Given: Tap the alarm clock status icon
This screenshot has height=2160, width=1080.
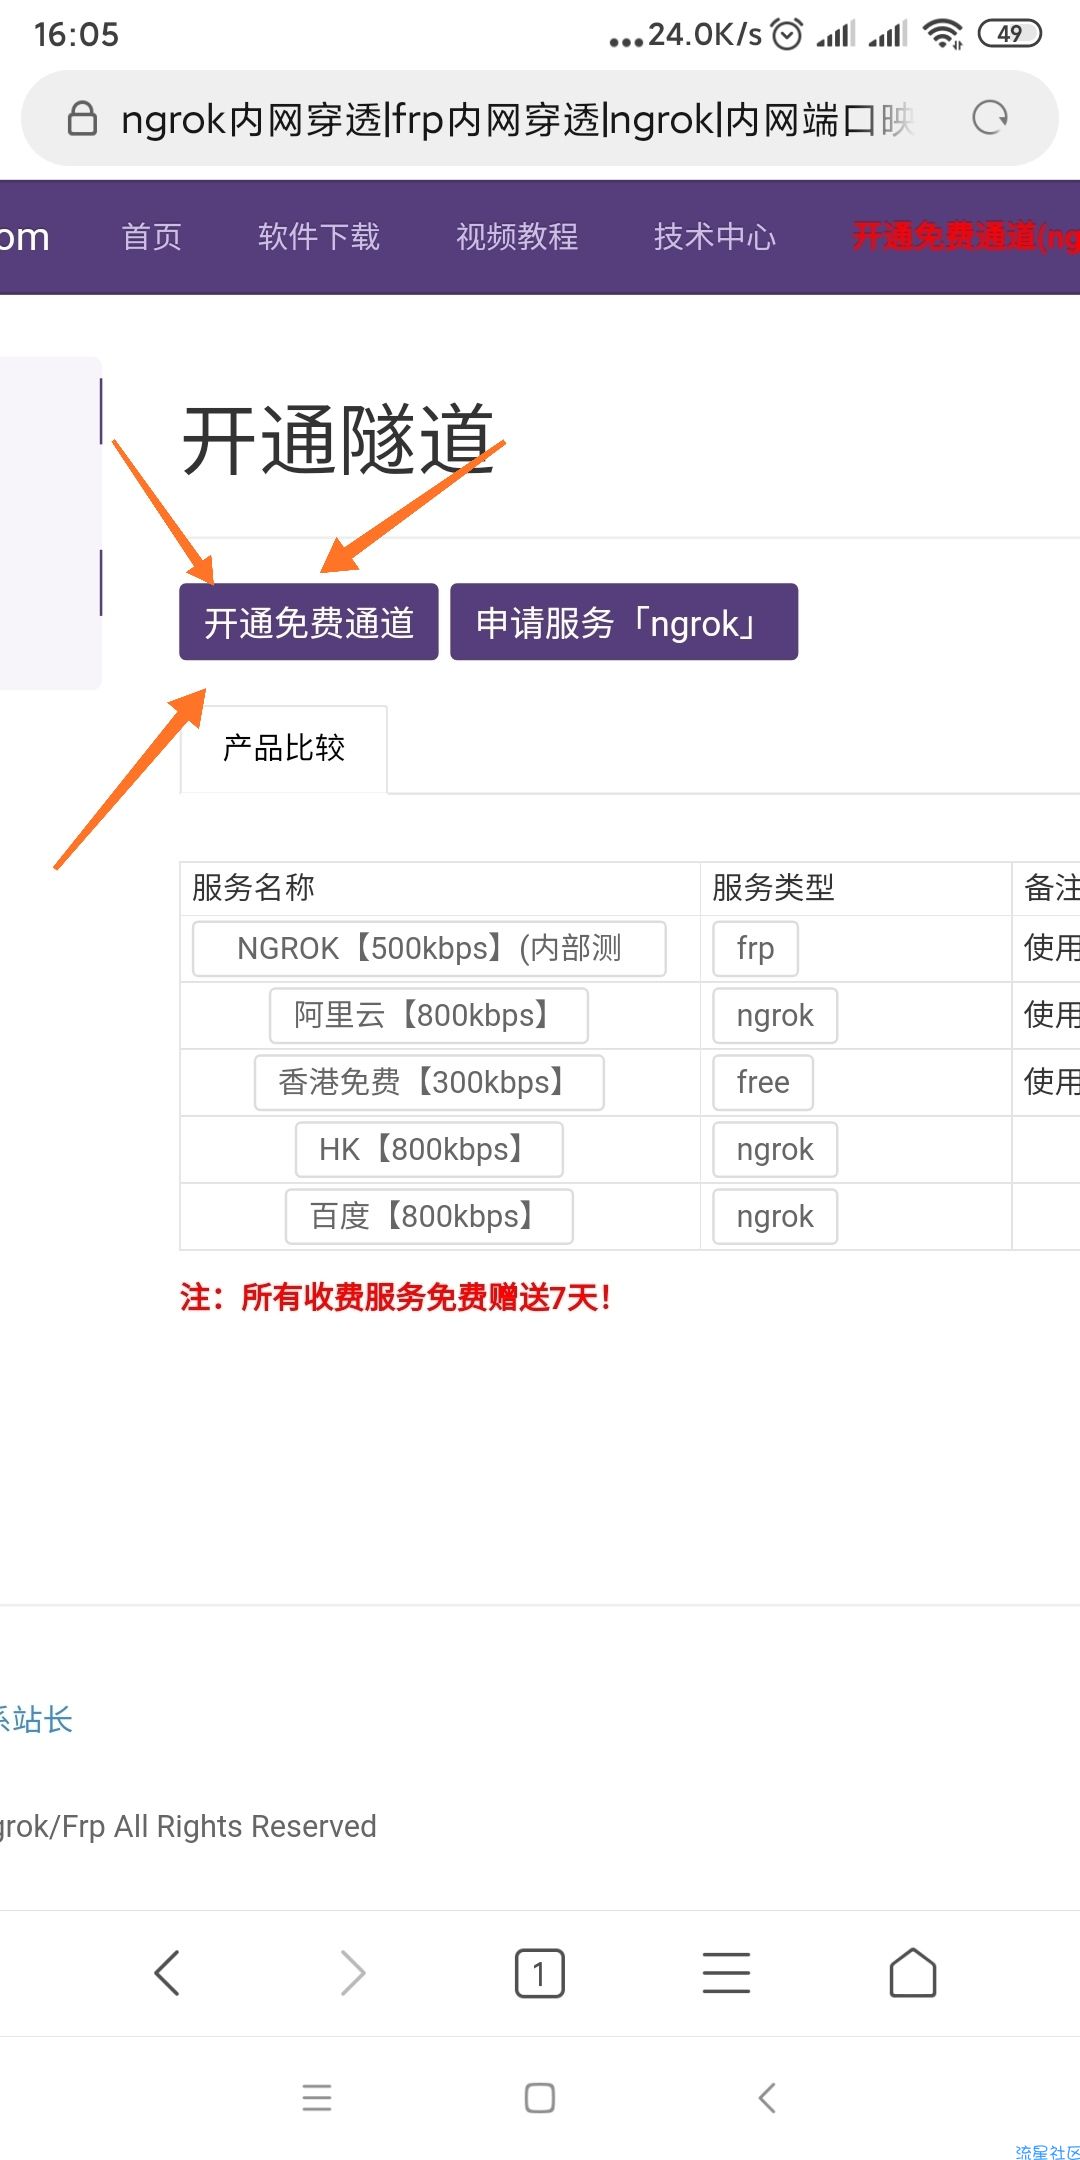Looking at the screenshot, I should (788, 34).
